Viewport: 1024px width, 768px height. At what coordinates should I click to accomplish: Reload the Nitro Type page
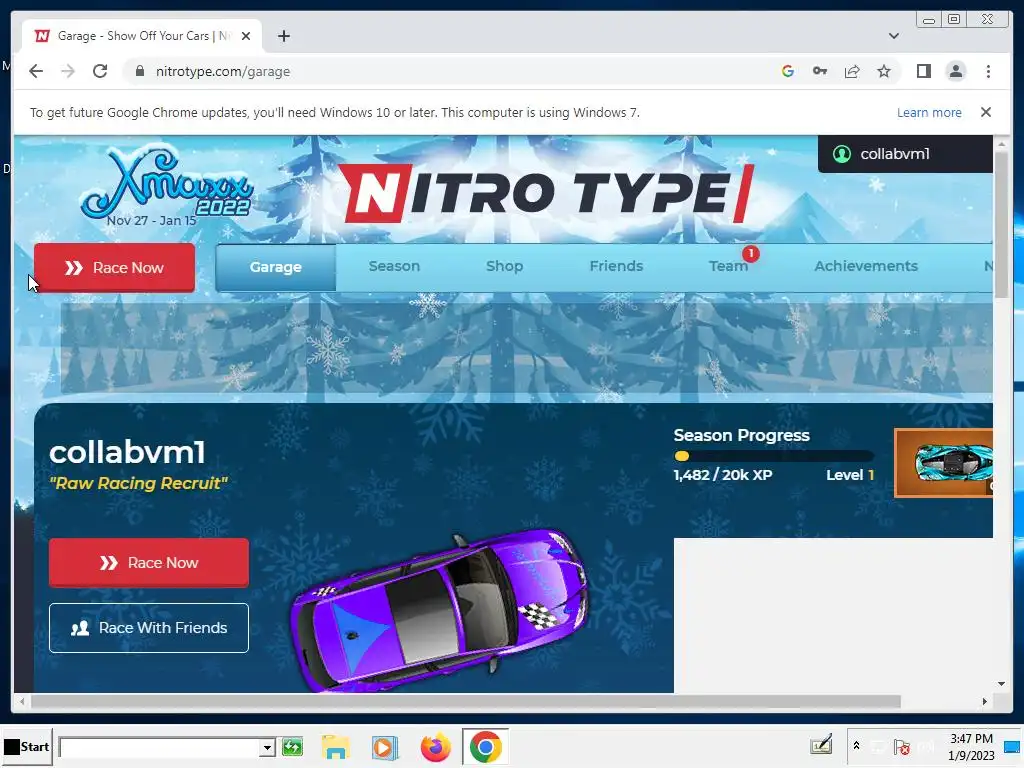click(x=100, y=71)
